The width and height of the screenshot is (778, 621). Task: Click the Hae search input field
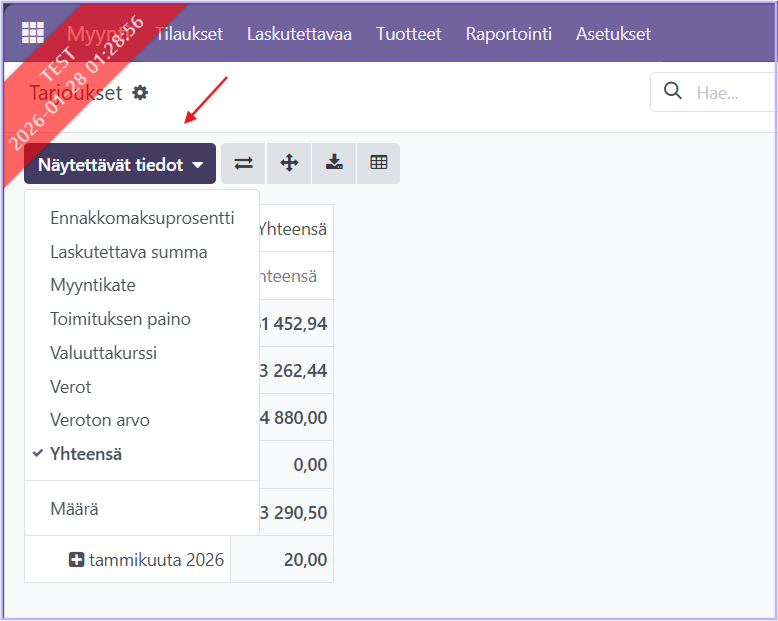tap(730, 92)
